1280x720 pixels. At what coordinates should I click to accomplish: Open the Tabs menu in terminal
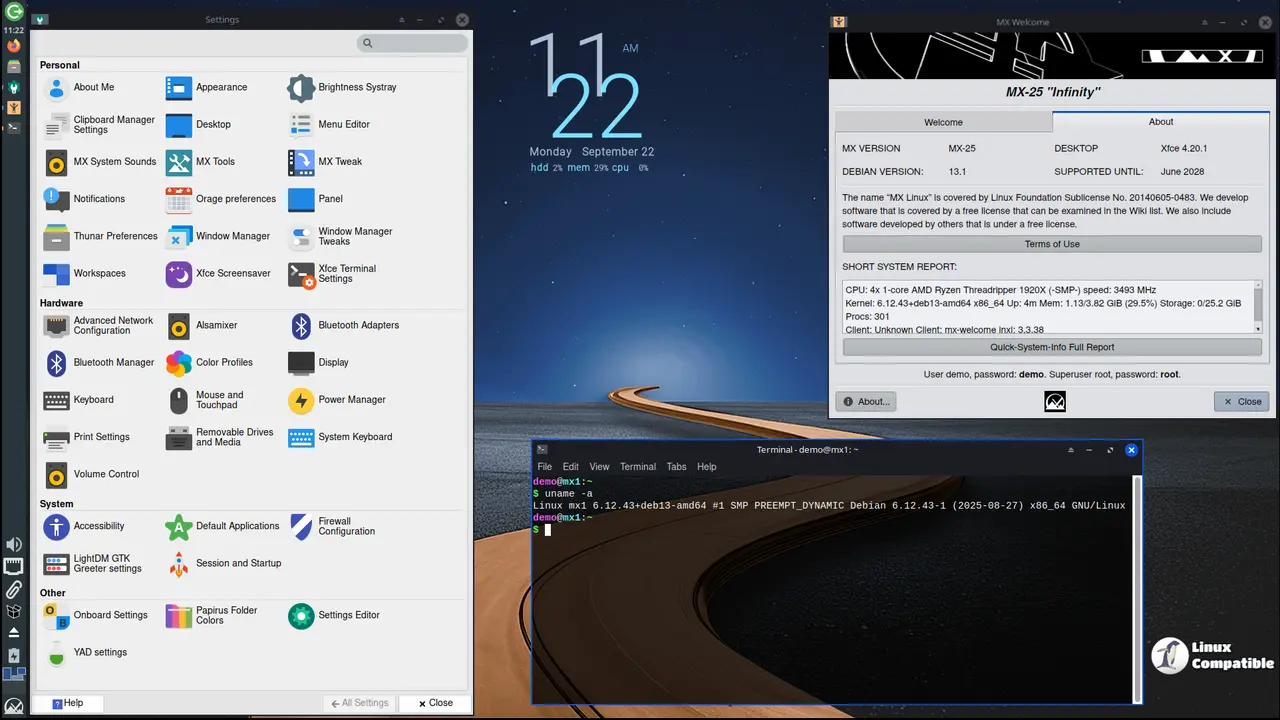point(676,467)
